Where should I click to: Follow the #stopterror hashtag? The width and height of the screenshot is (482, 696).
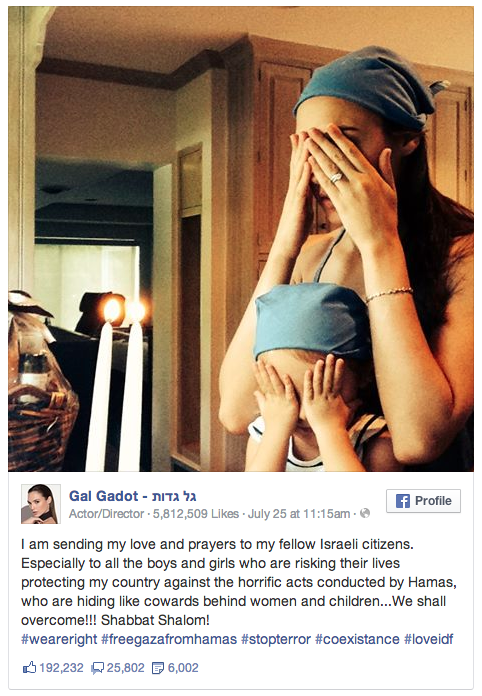click(x=276, y=639)
